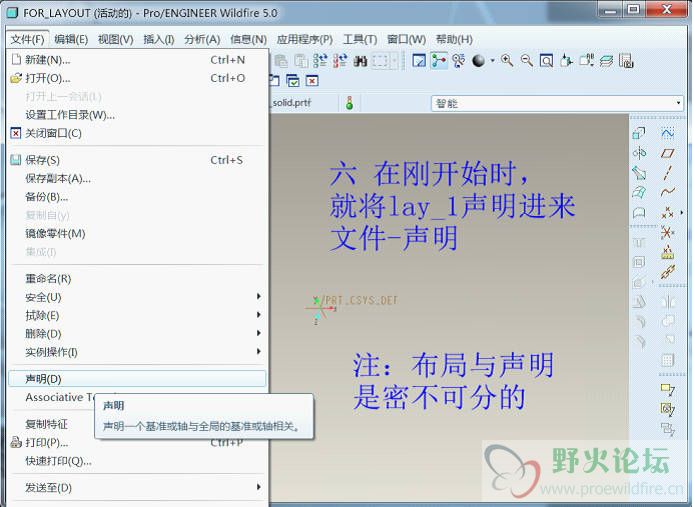Screen dimensions: 693x507
Task: Click the binoculars Find tool
Action: pyautogui.click(x=360, y=61)
